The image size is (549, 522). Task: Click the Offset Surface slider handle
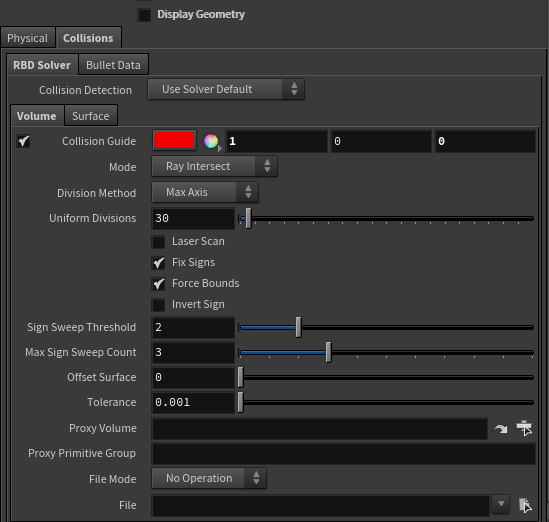pyautogui.click(x=241, y=377)
